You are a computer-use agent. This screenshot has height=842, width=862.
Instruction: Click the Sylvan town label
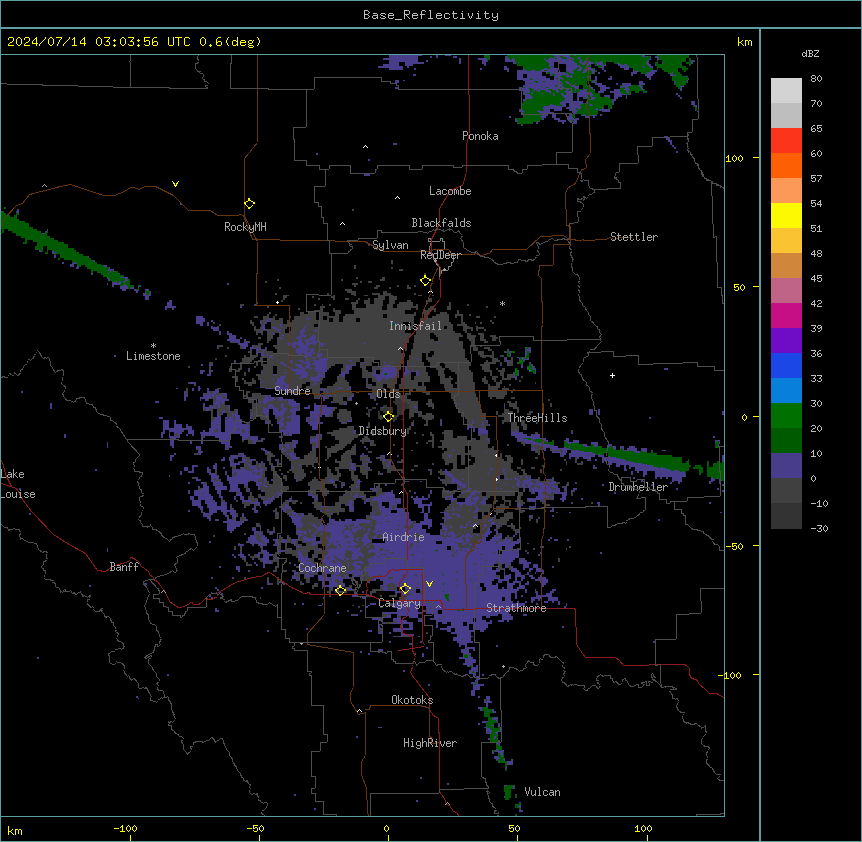click(390, 245)
